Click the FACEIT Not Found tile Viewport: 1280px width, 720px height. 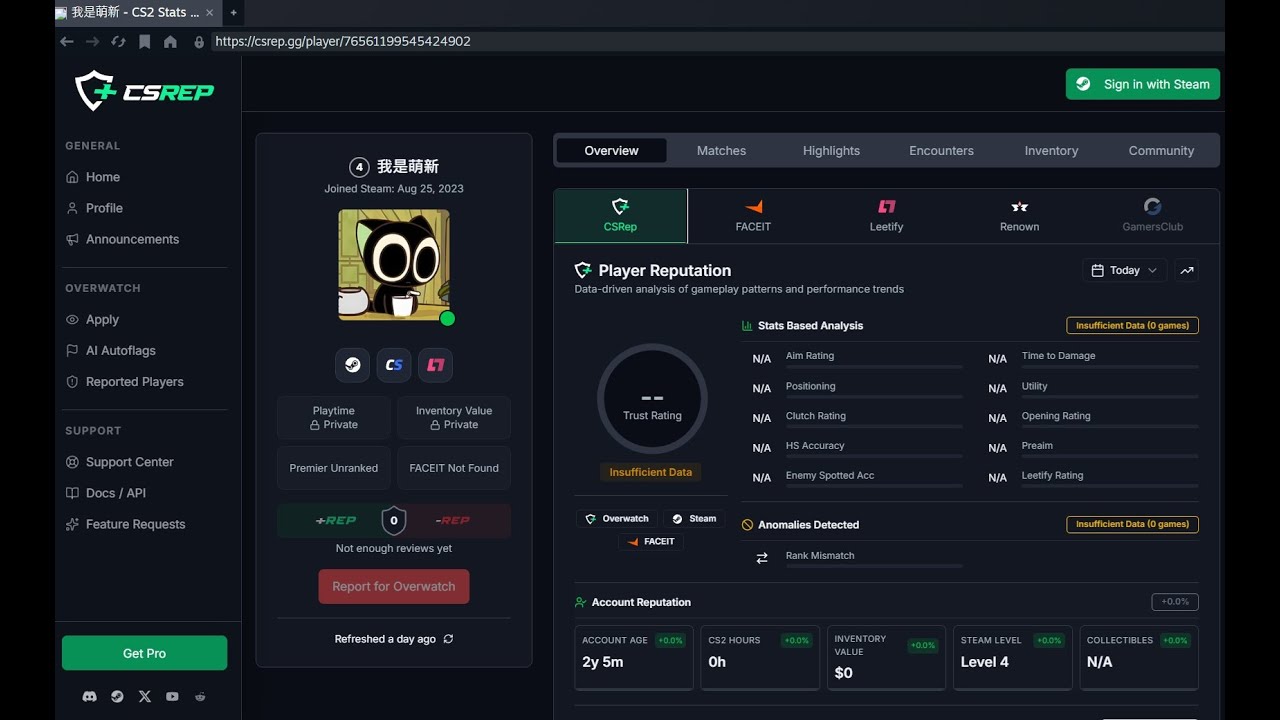click(x=454, y=468)
